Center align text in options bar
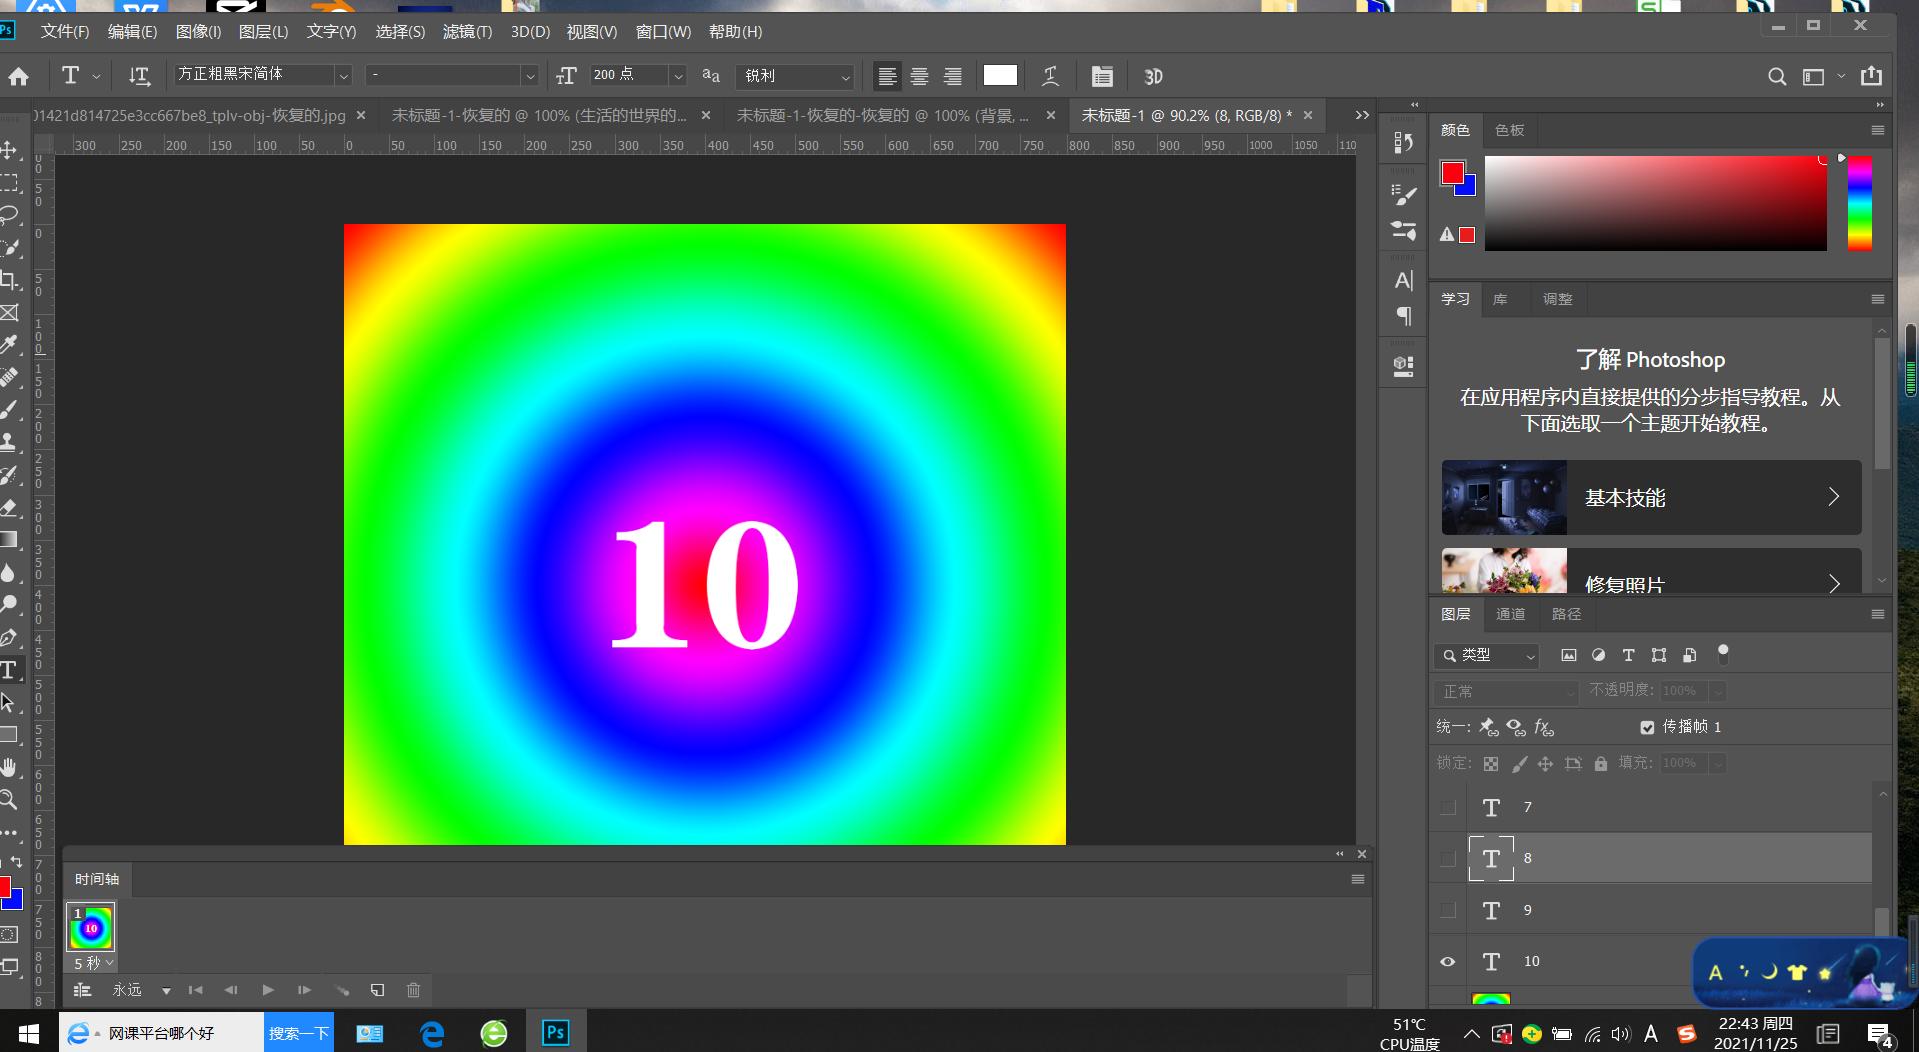Viewport: 1919px width, 1052px height. coord(919,76)
